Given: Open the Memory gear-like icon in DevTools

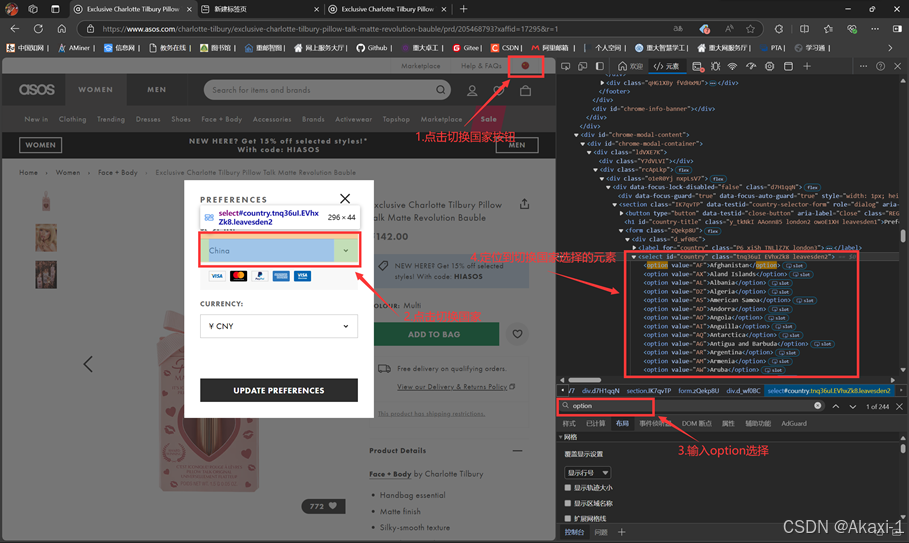Looking at the screenshot, I should 769,66.
